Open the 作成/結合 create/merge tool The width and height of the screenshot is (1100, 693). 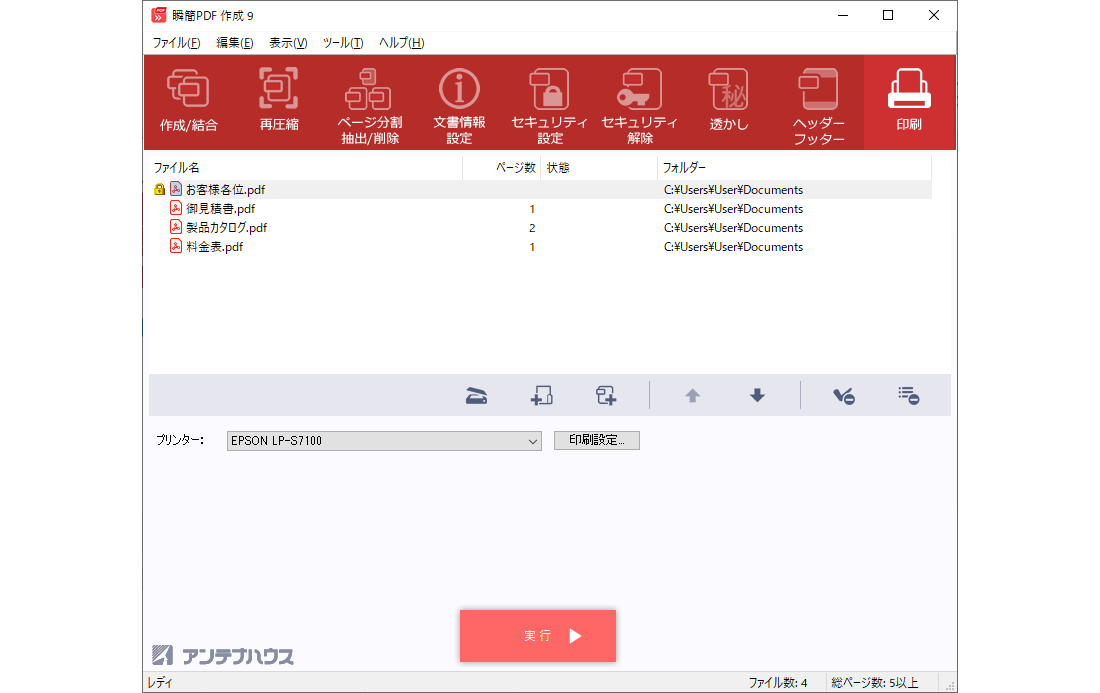[189, 102]
